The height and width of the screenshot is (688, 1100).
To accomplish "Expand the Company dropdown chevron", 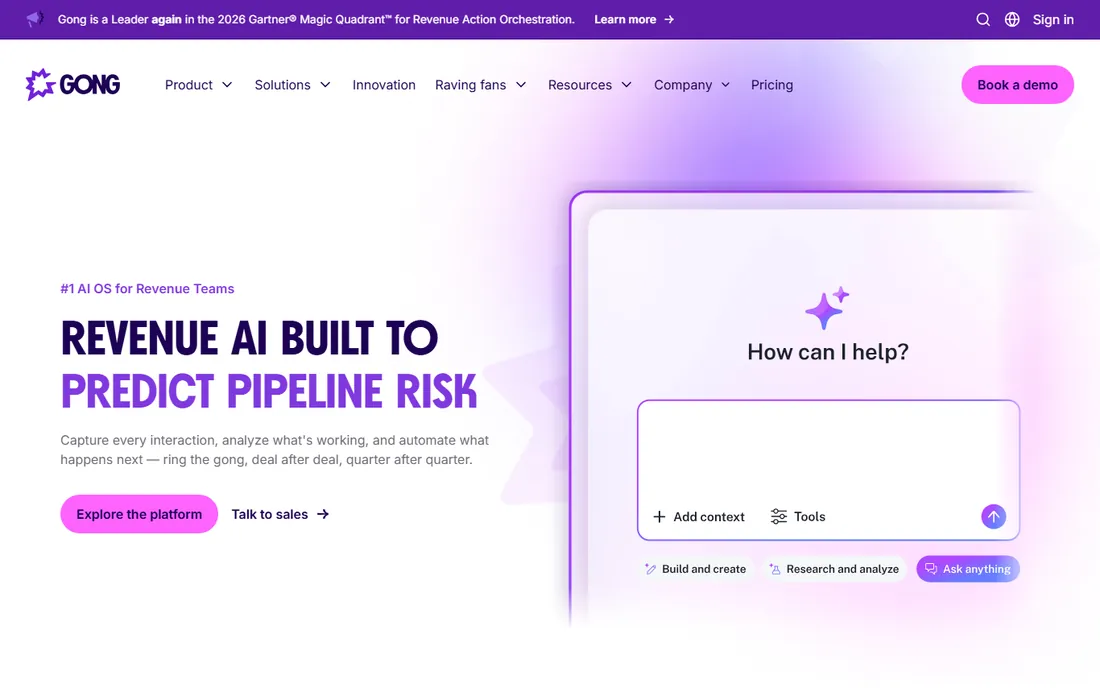I will pos(725,85).
